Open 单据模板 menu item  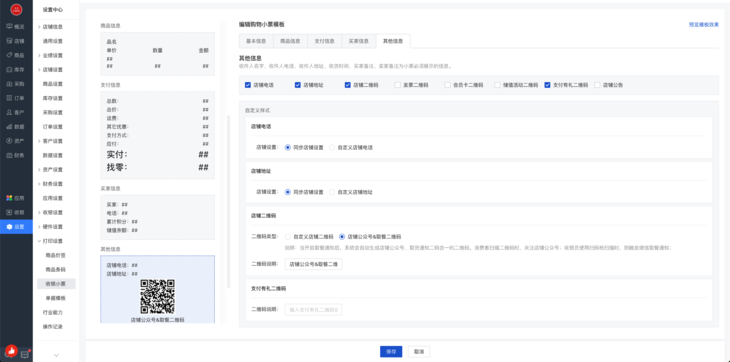(x=55, y=298)
